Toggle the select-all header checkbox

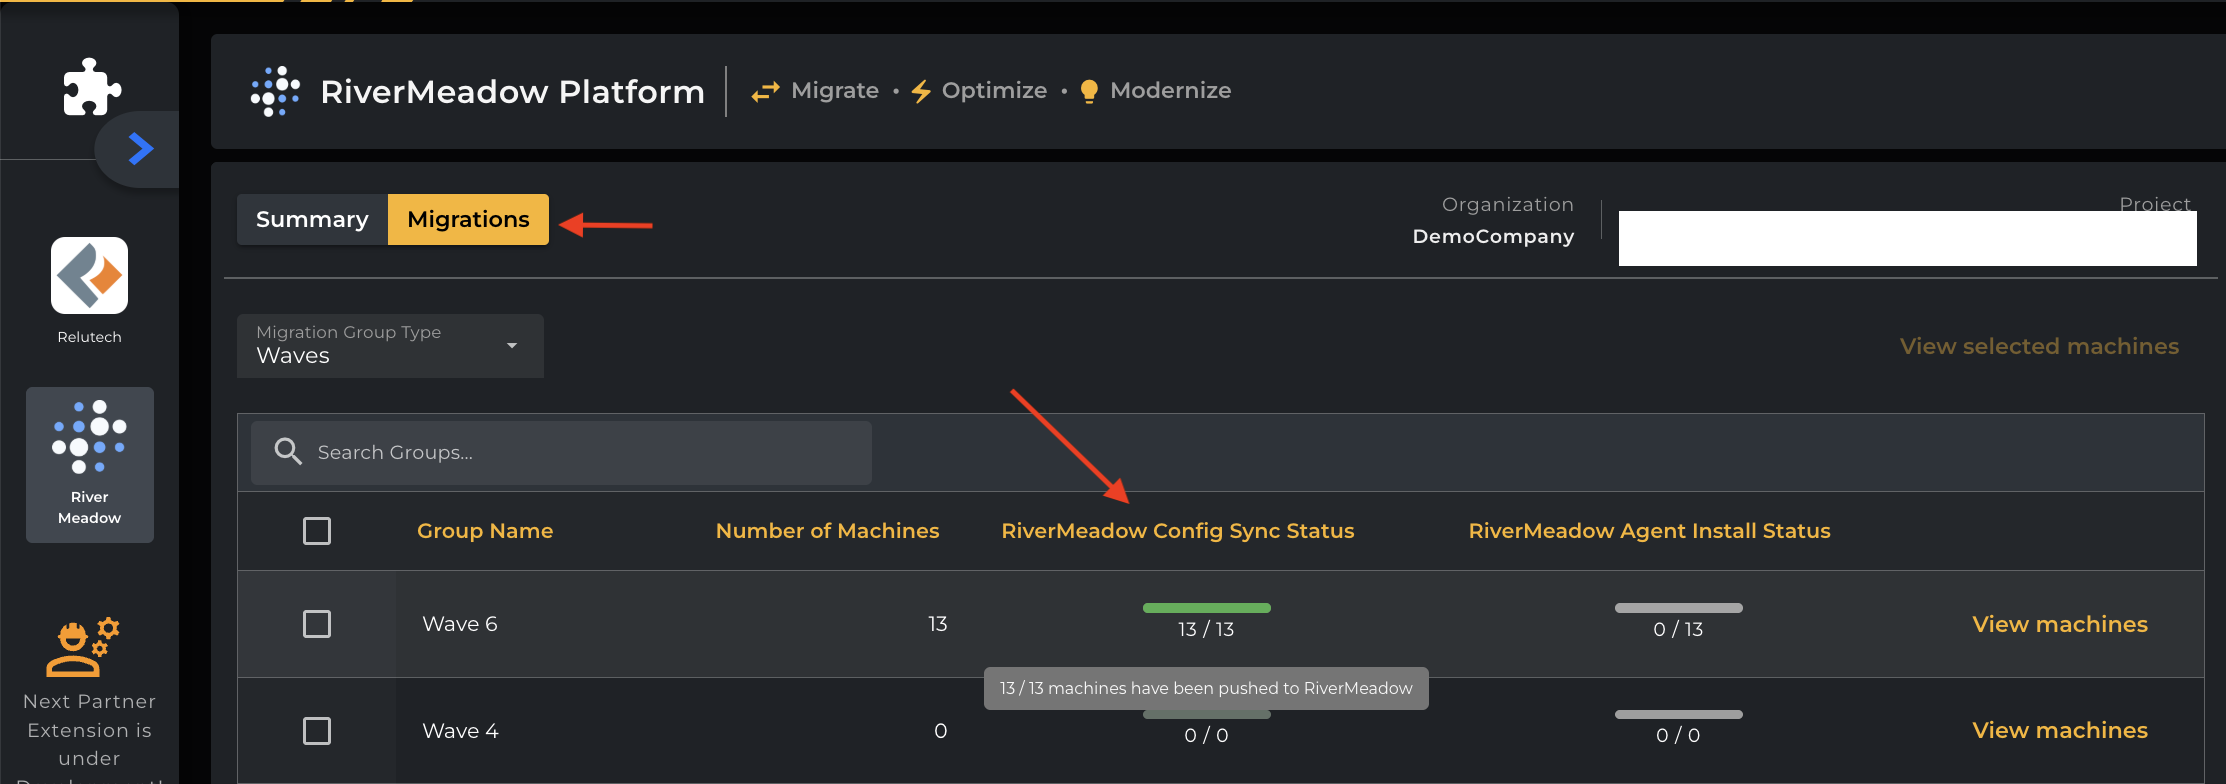[317, 531]
